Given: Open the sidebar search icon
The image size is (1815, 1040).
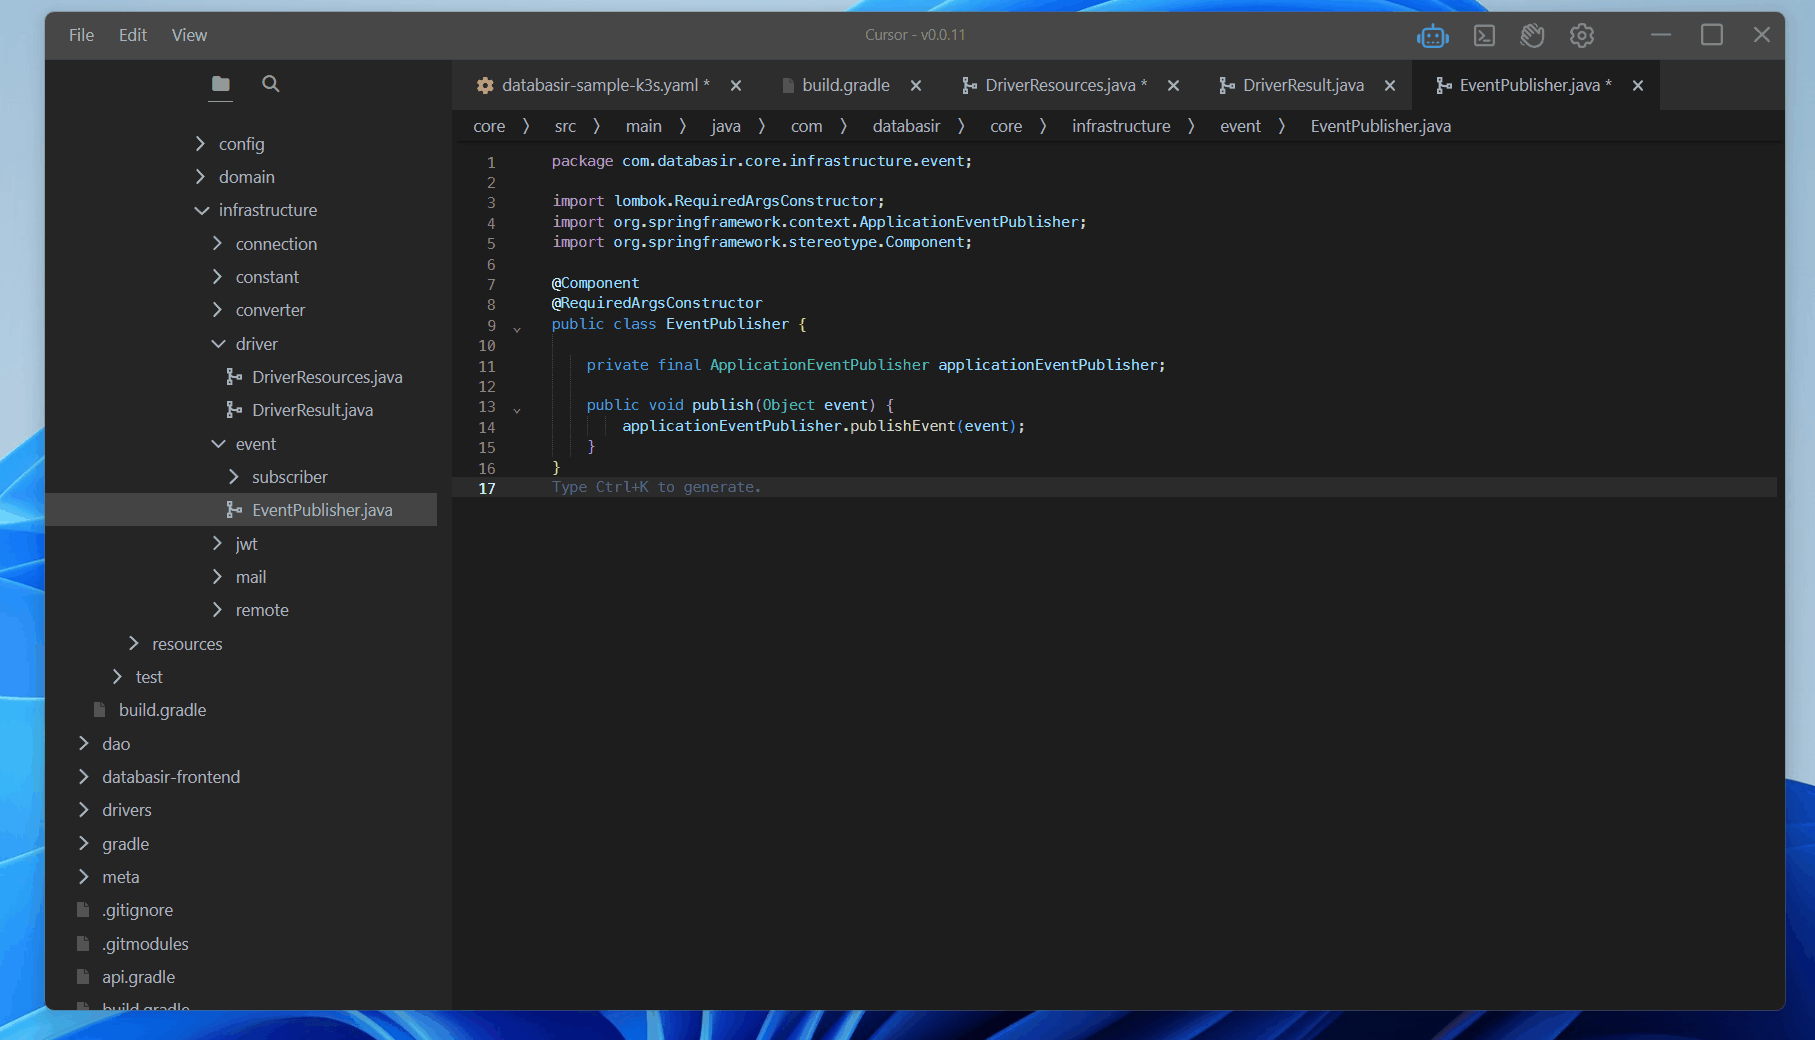Looking at the screenshot, I should coord(270,84).
